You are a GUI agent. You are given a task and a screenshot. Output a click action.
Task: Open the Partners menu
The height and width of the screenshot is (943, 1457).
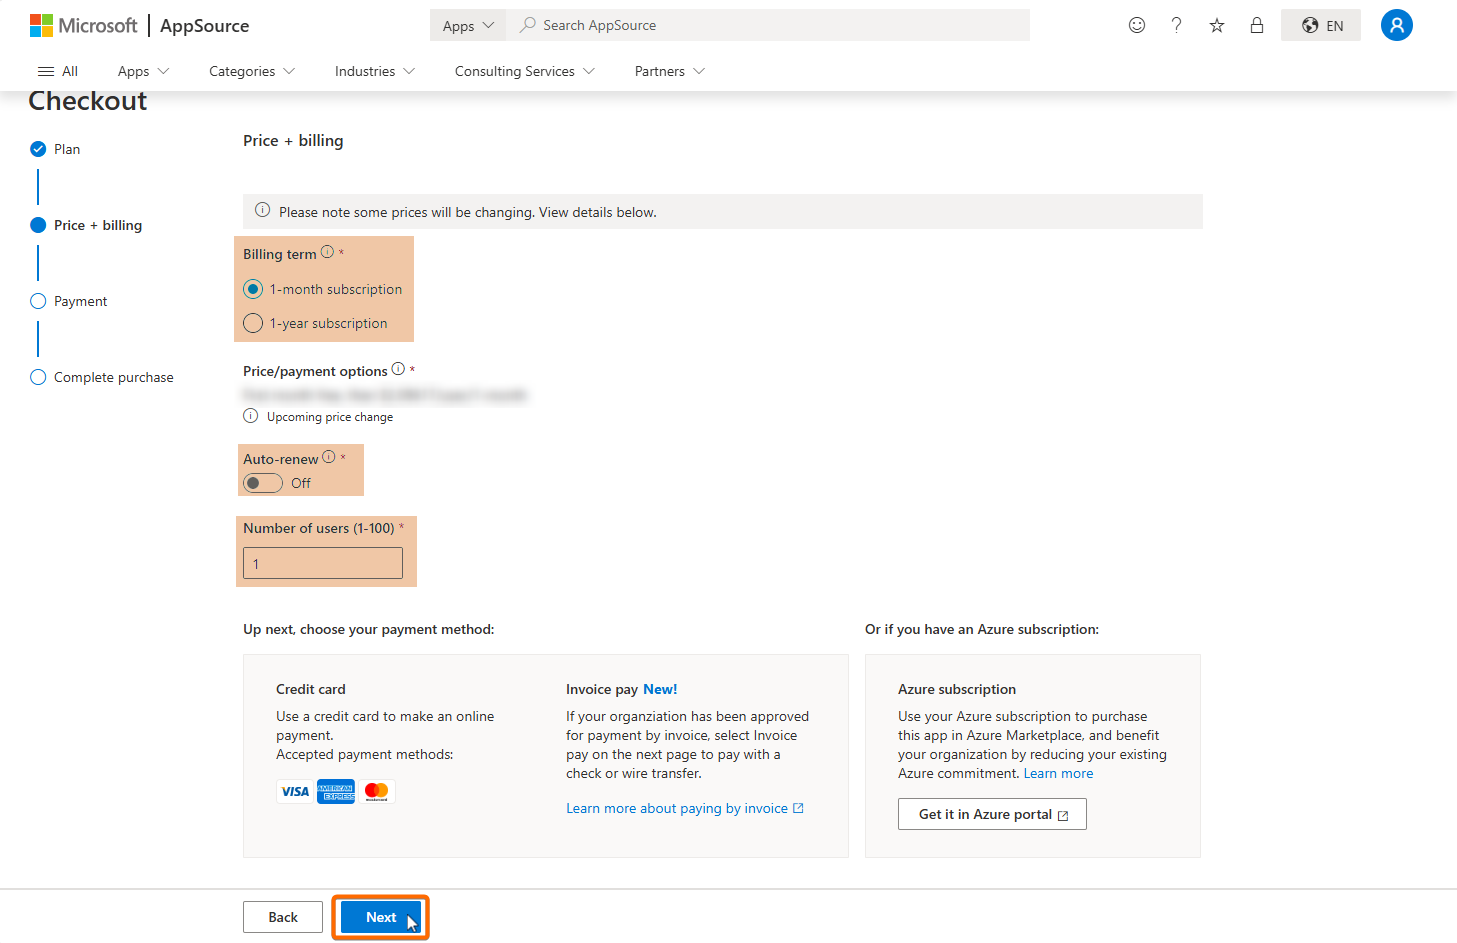[669, 71]
